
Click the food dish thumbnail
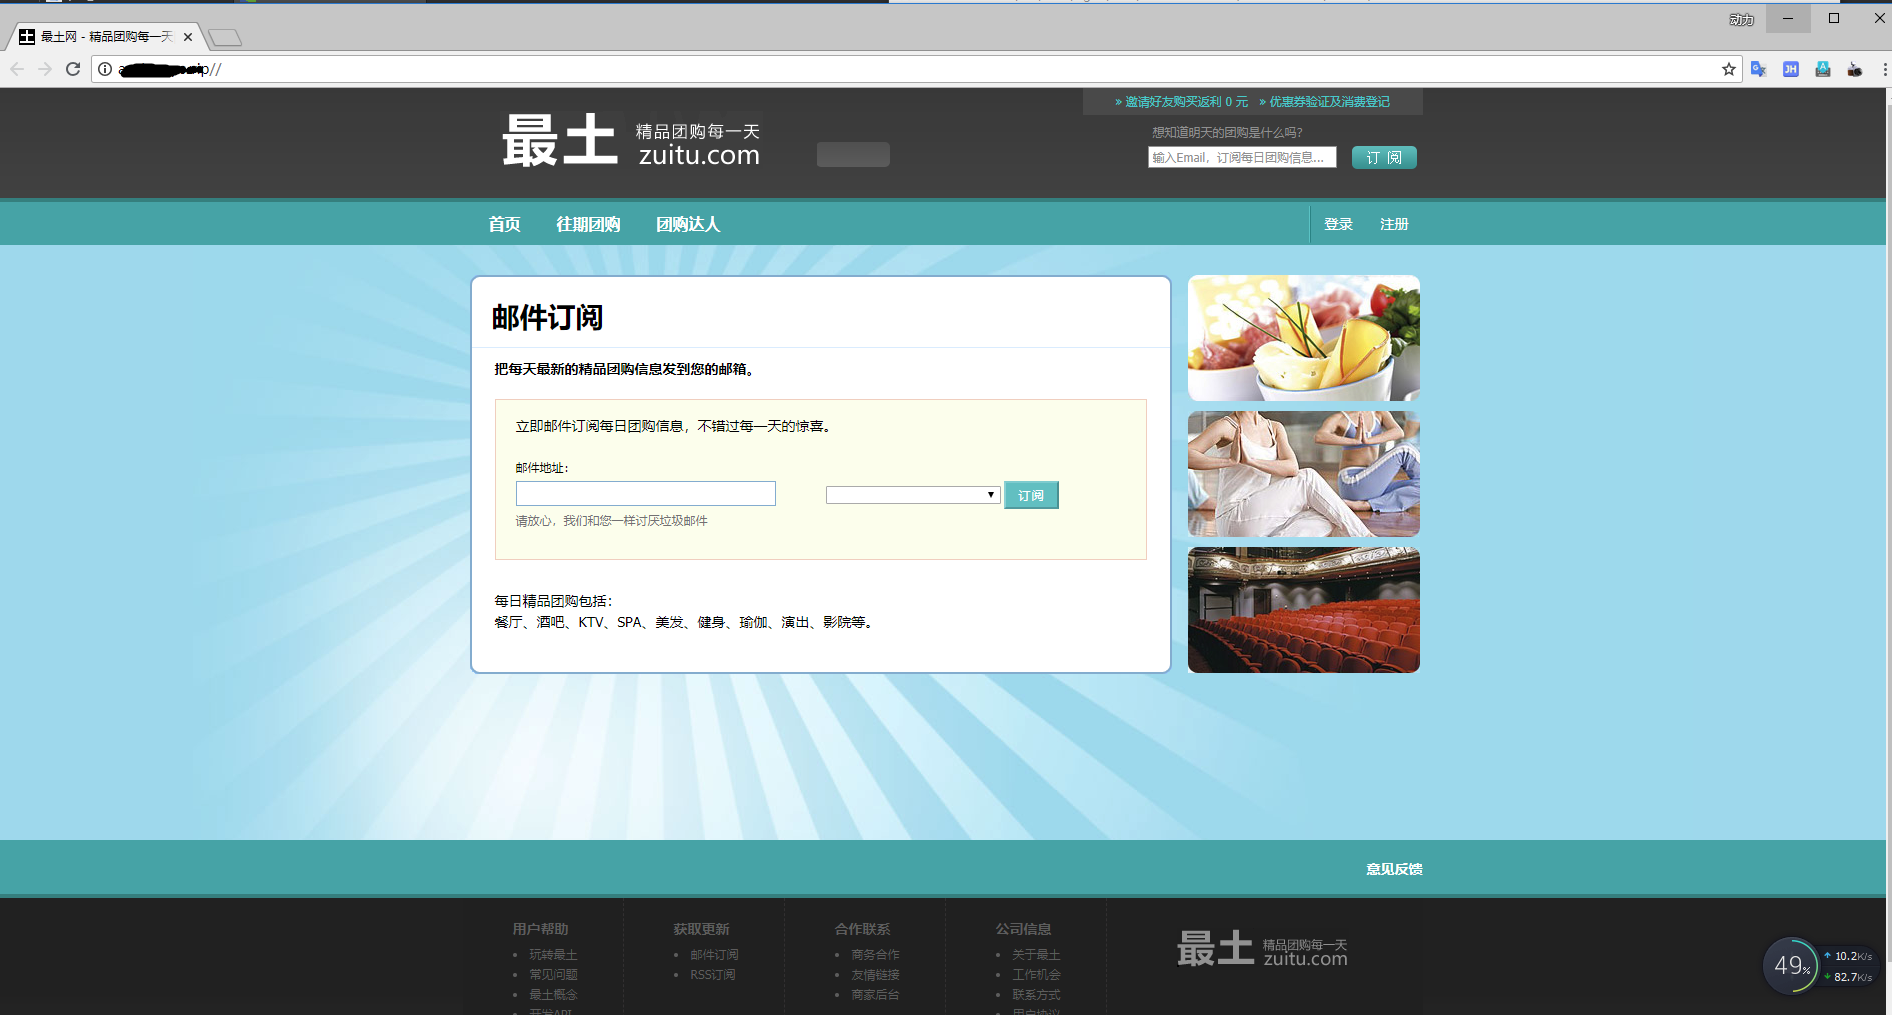[1304, 338]
